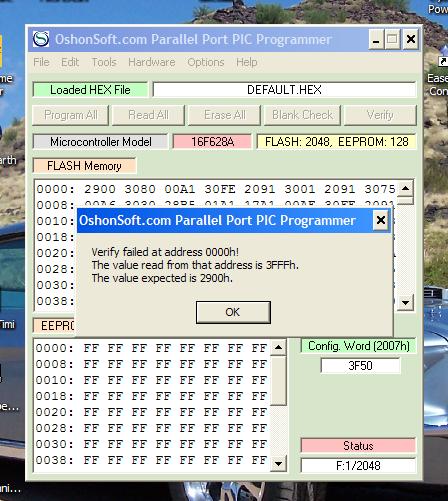The width and height of the screenshot is (448, 501).
Task: Select EEPROM row 0028 in memory list
Action: pos(152,428)
